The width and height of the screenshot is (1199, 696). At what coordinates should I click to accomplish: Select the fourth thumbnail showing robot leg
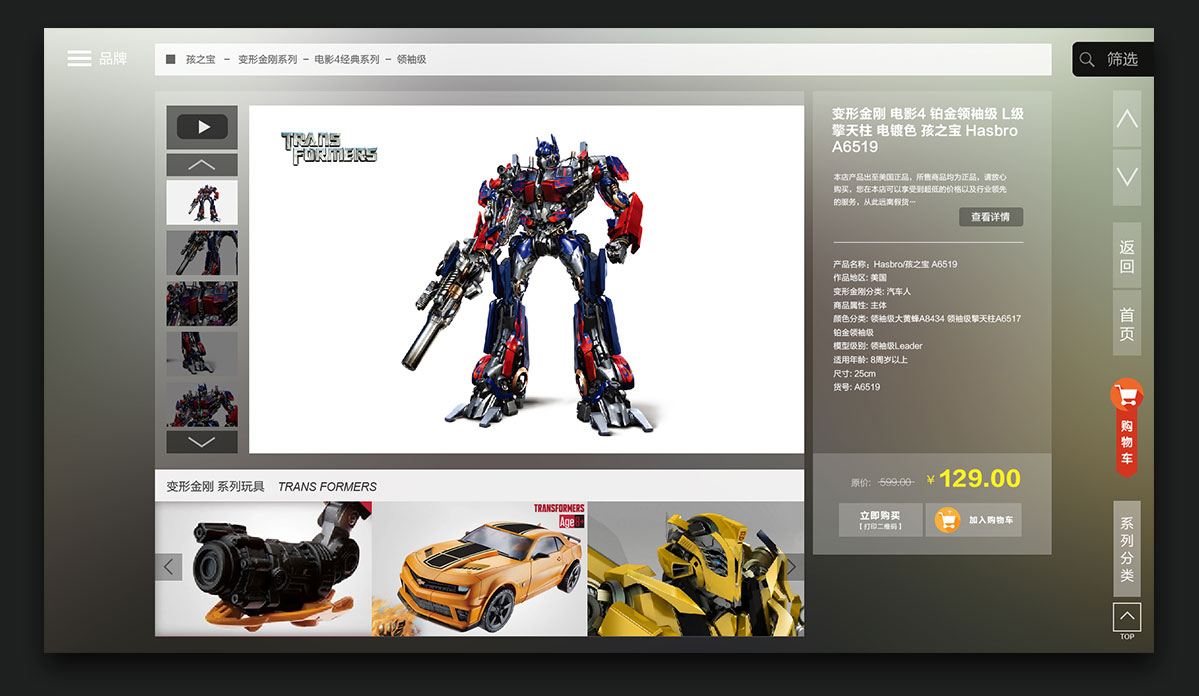(202, 353)
